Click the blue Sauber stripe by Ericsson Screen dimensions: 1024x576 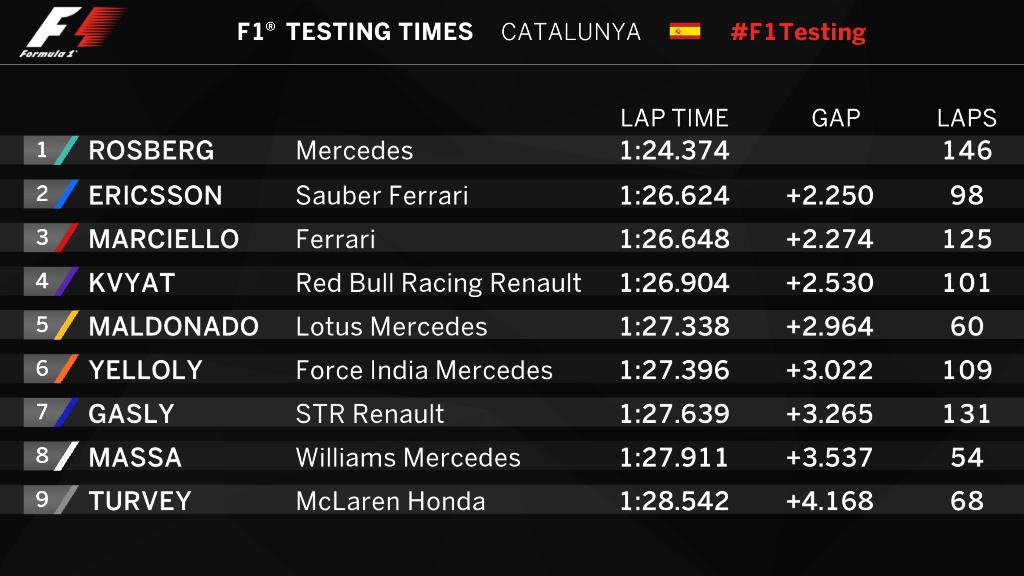[67, 194]
